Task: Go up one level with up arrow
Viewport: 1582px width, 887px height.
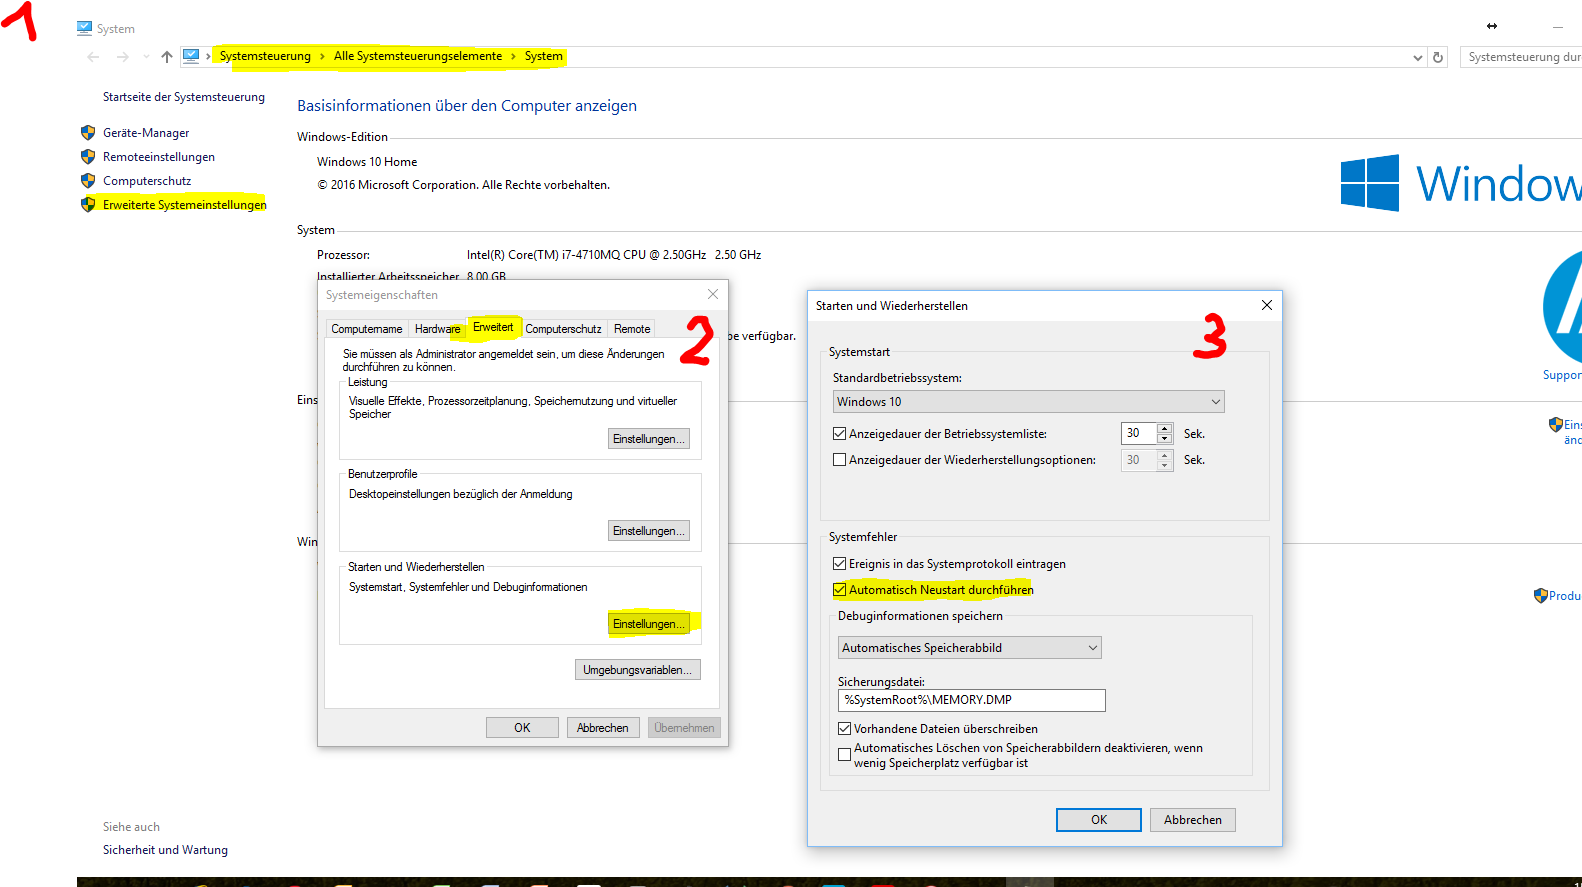Action: (x=167, y=57)
